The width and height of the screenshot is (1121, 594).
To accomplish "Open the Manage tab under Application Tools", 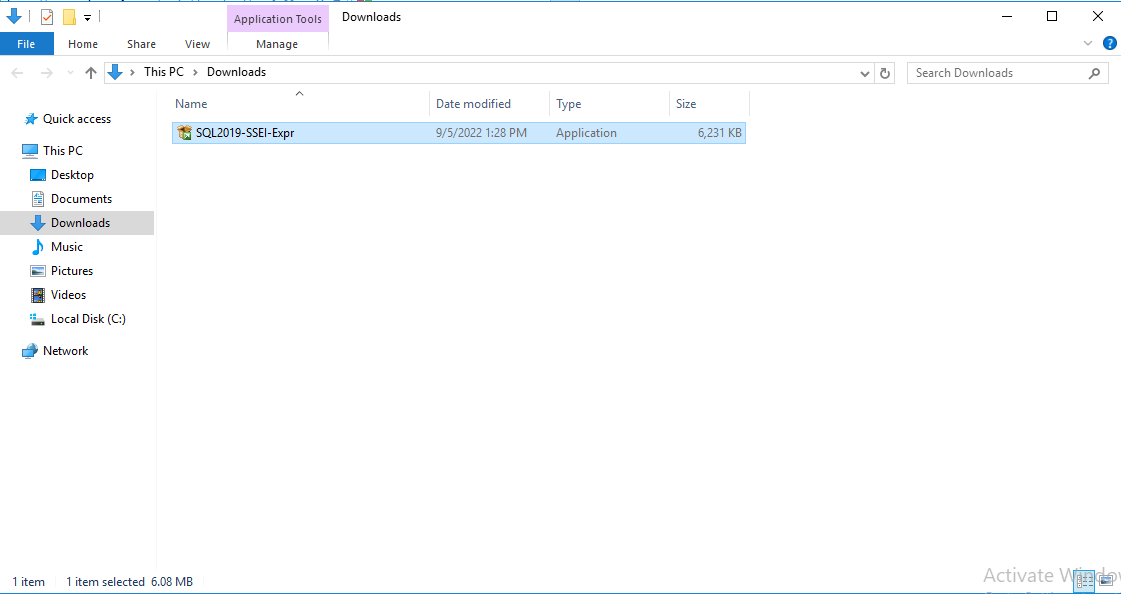I will tap(277, 44).
